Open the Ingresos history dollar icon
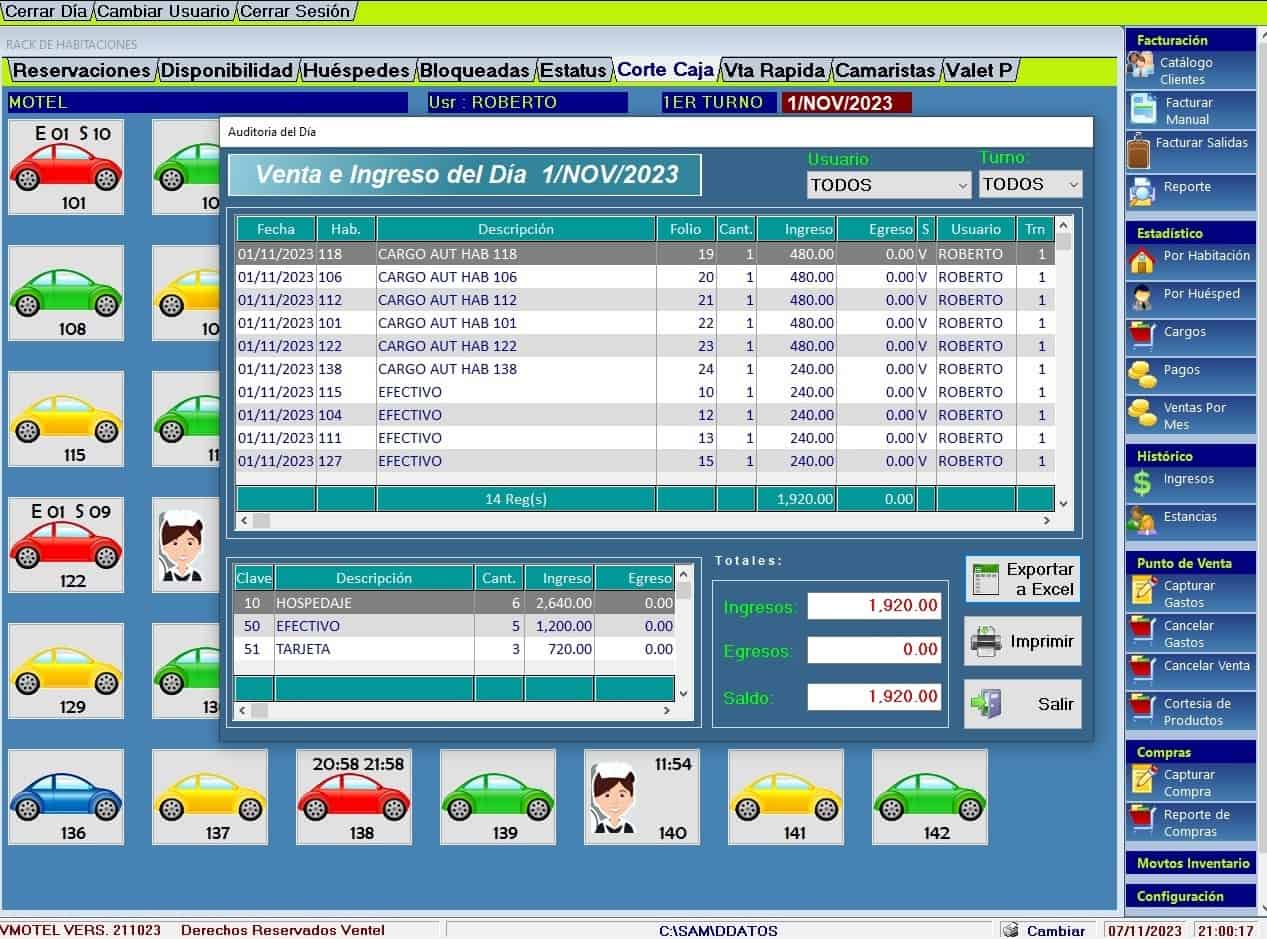The width and height of the screenshot is (1267, 939). 1142,482
